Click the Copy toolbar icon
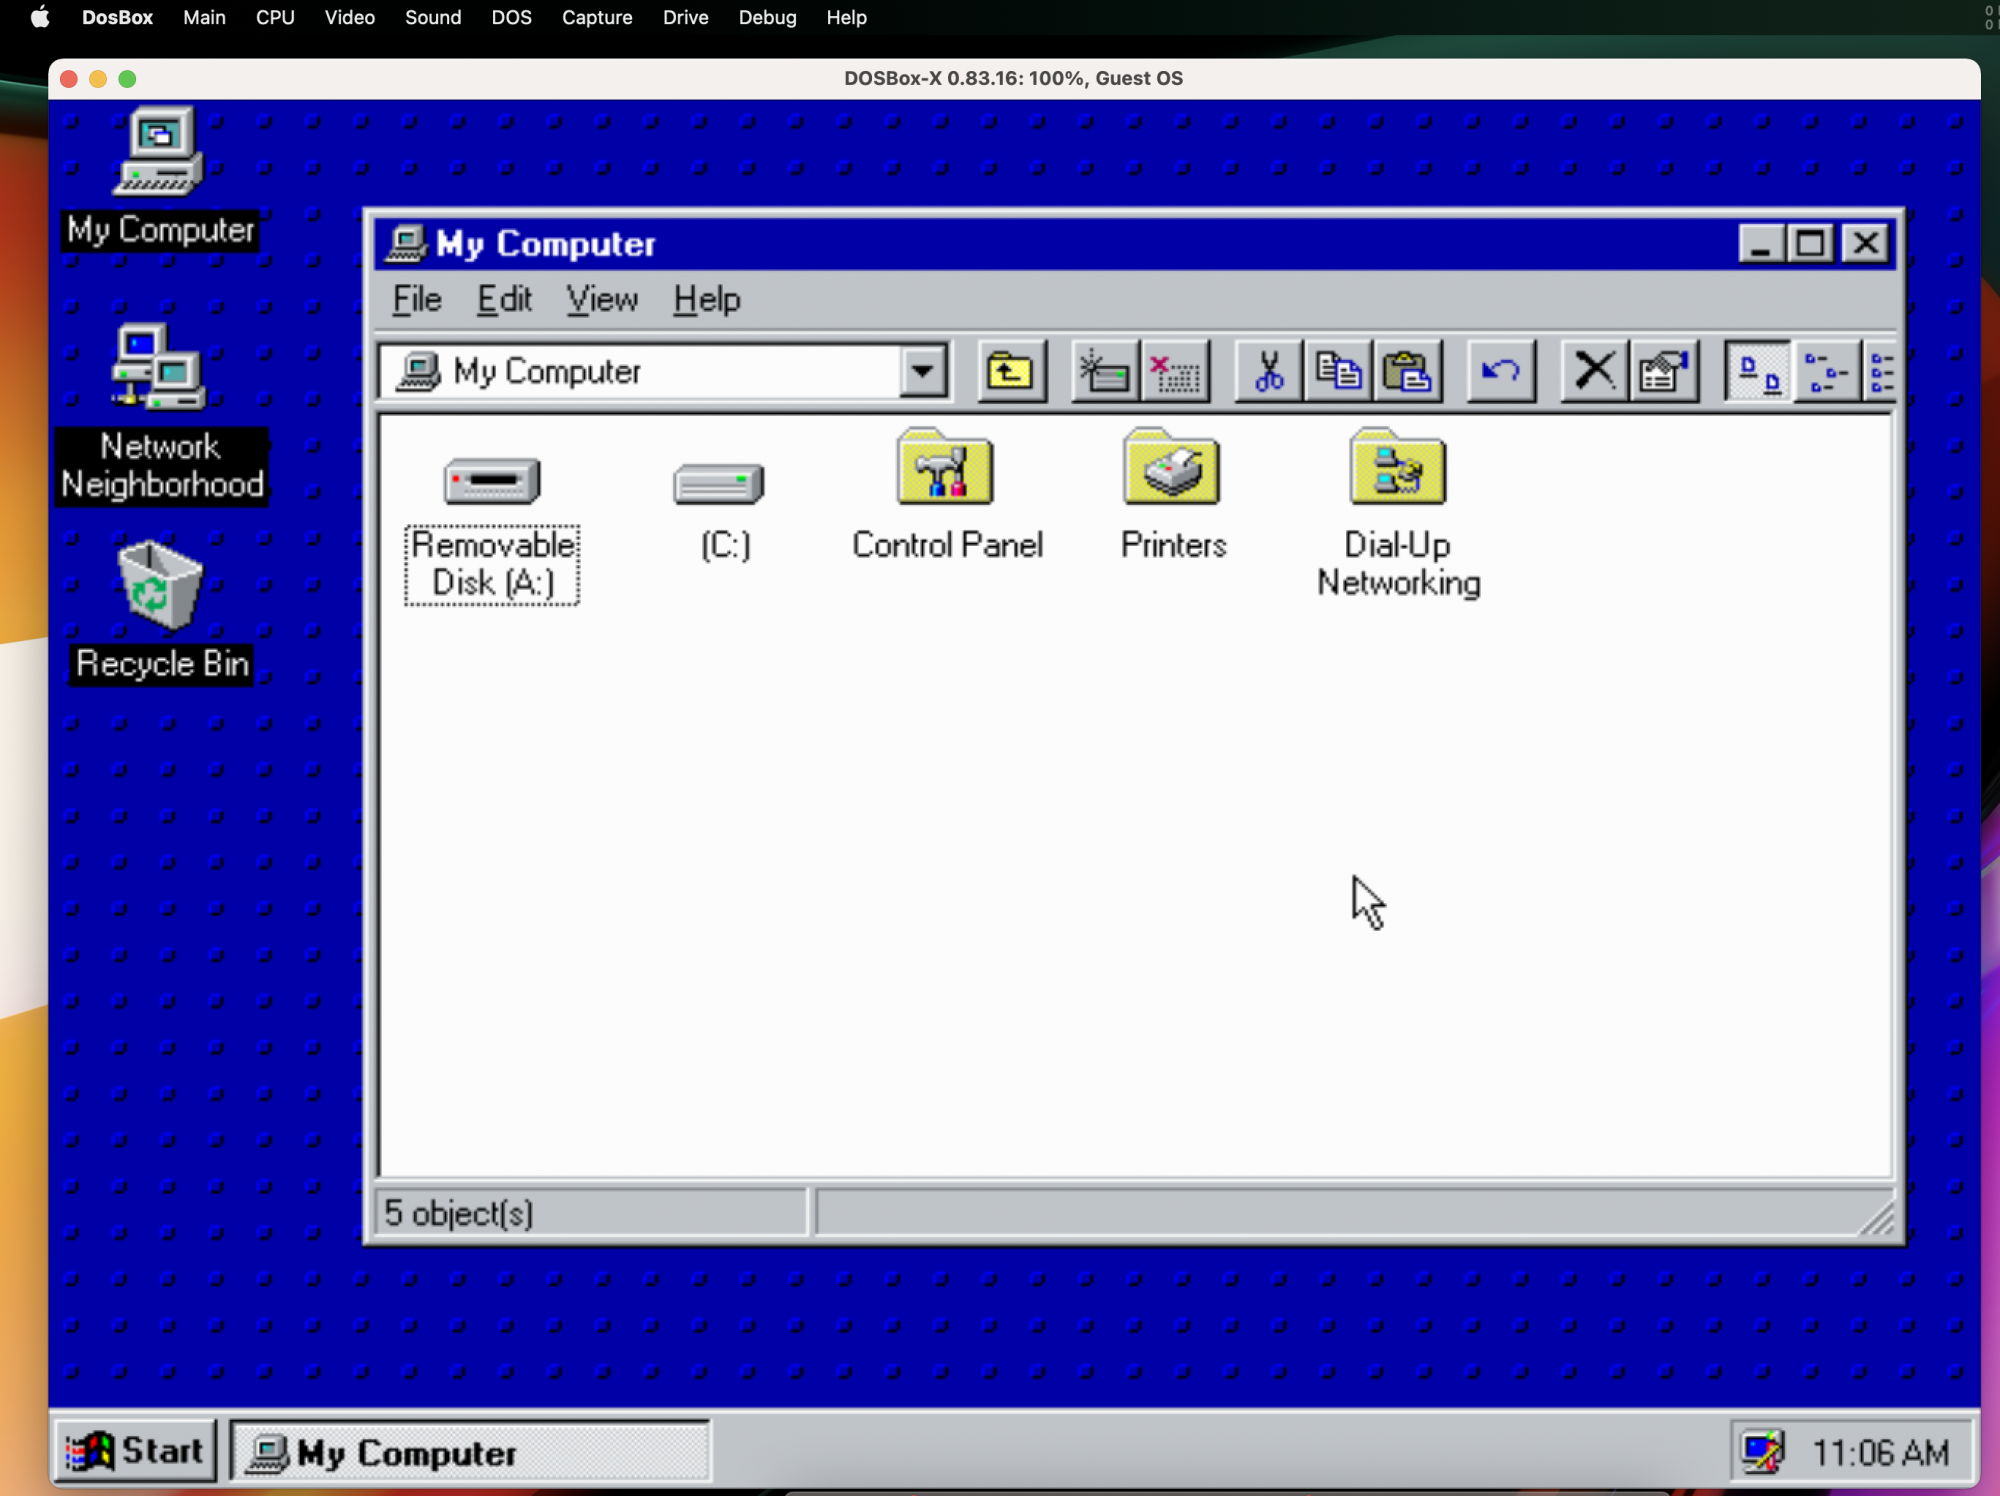This screenshot has height=1496, width=2000. click(x=1338, y=372)
